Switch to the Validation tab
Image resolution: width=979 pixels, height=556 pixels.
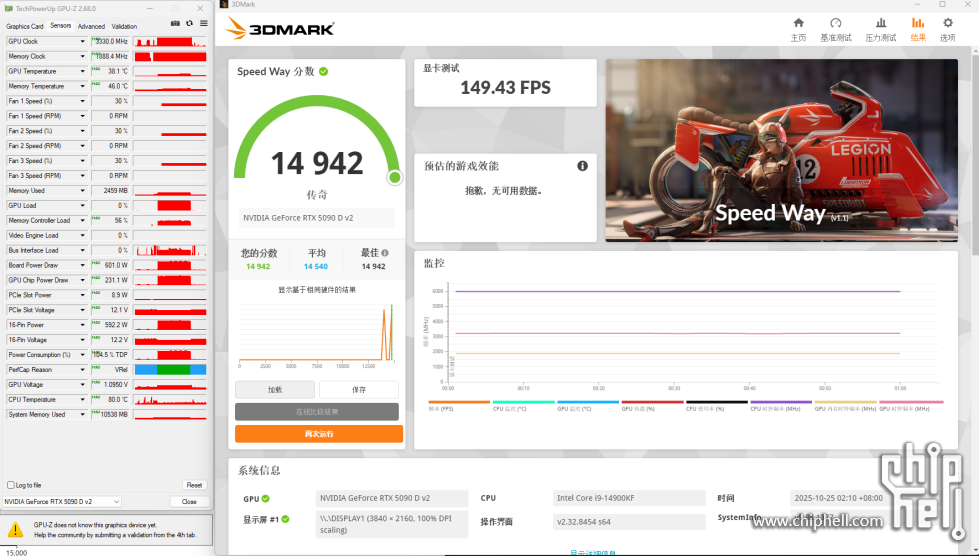124,26
